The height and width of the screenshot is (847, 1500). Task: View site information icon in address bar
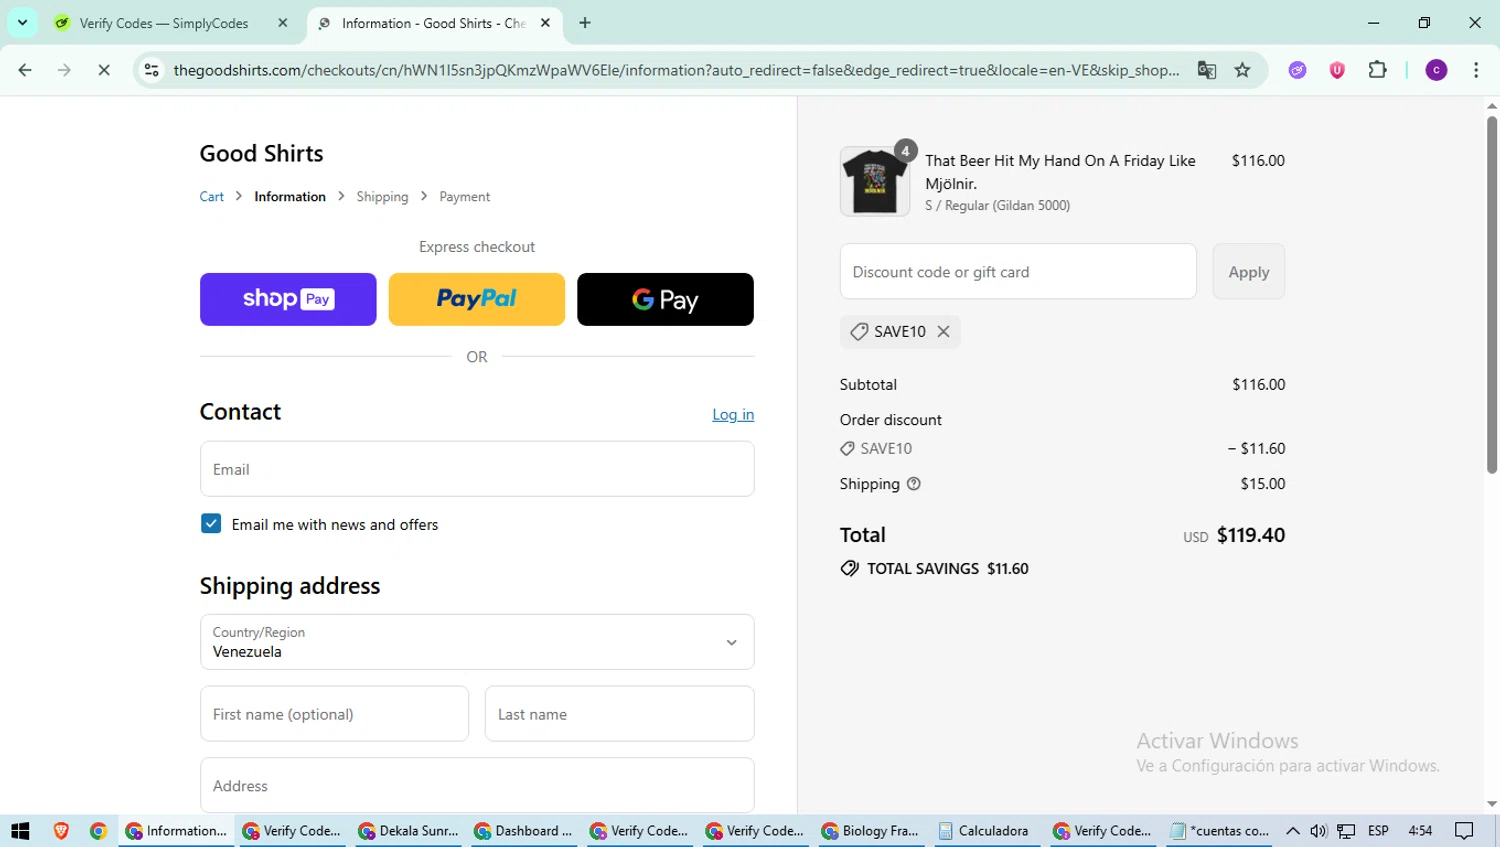(152, 70)
